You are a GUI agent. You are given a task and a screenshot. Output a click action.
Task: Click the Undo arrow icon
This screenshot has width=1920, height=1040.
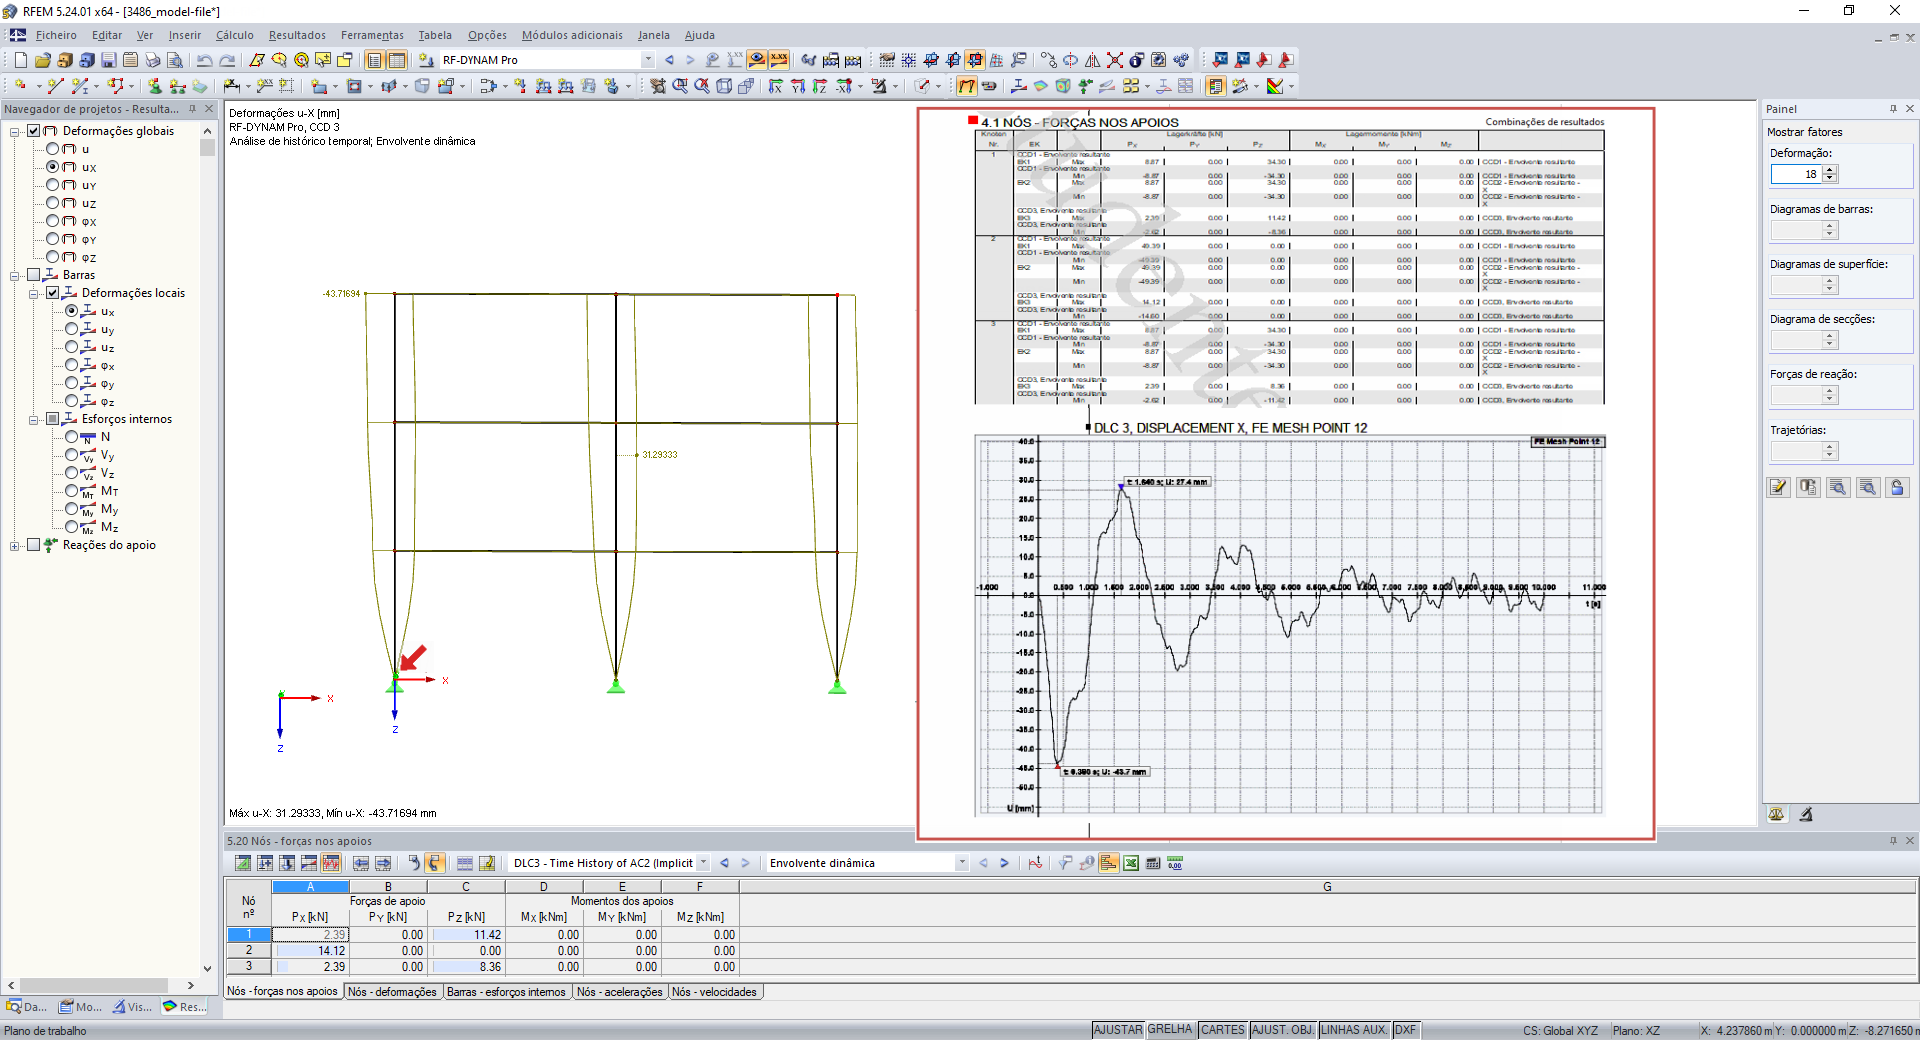(x=204, y=60)
